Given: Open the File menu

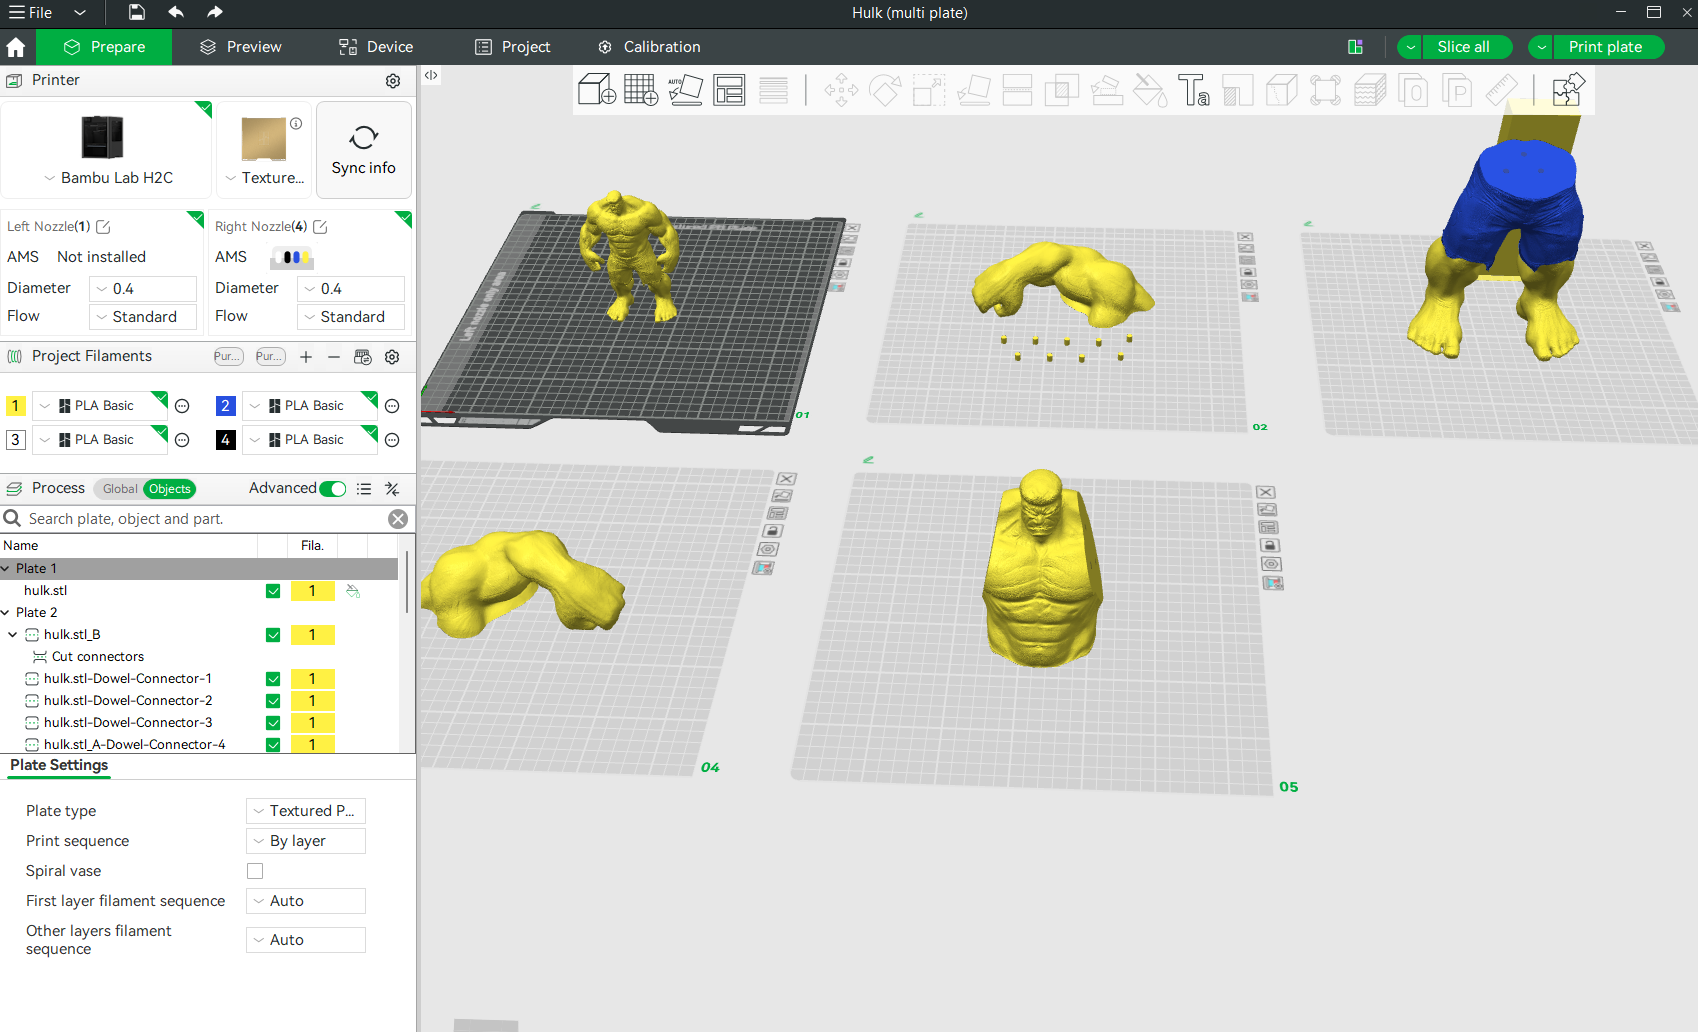Looking at the screenshot, I should click(31, 13).
